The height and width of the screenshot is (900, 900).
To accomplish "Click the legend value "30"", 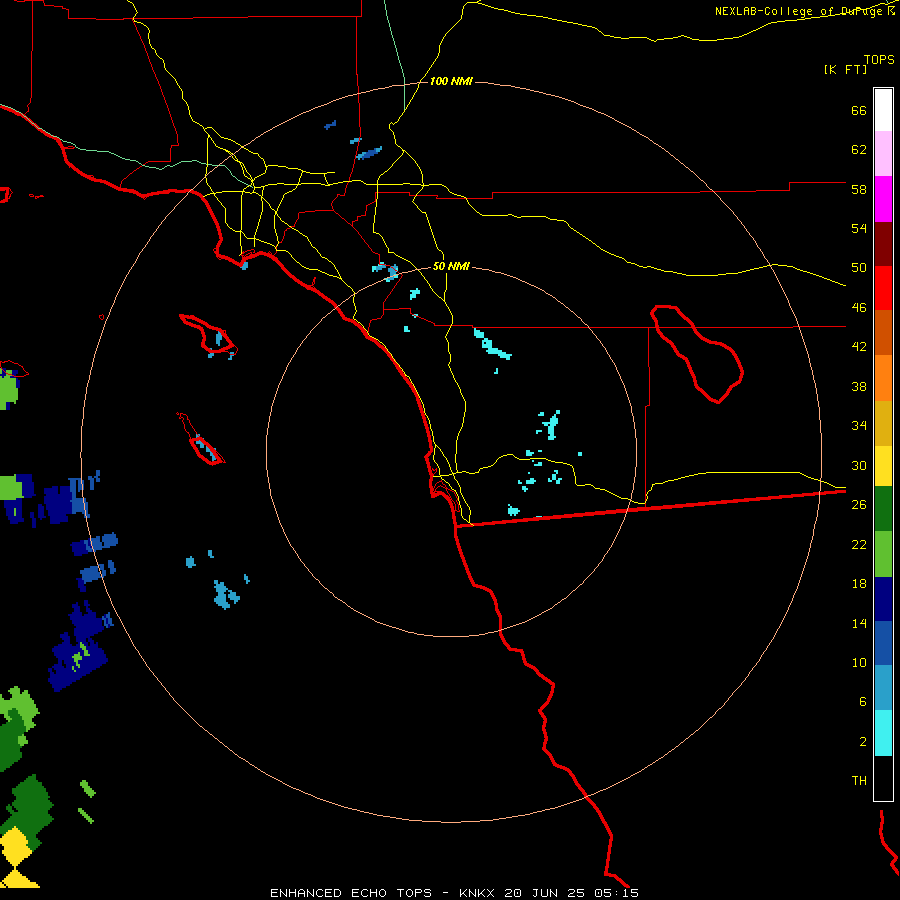I will 859,465.
